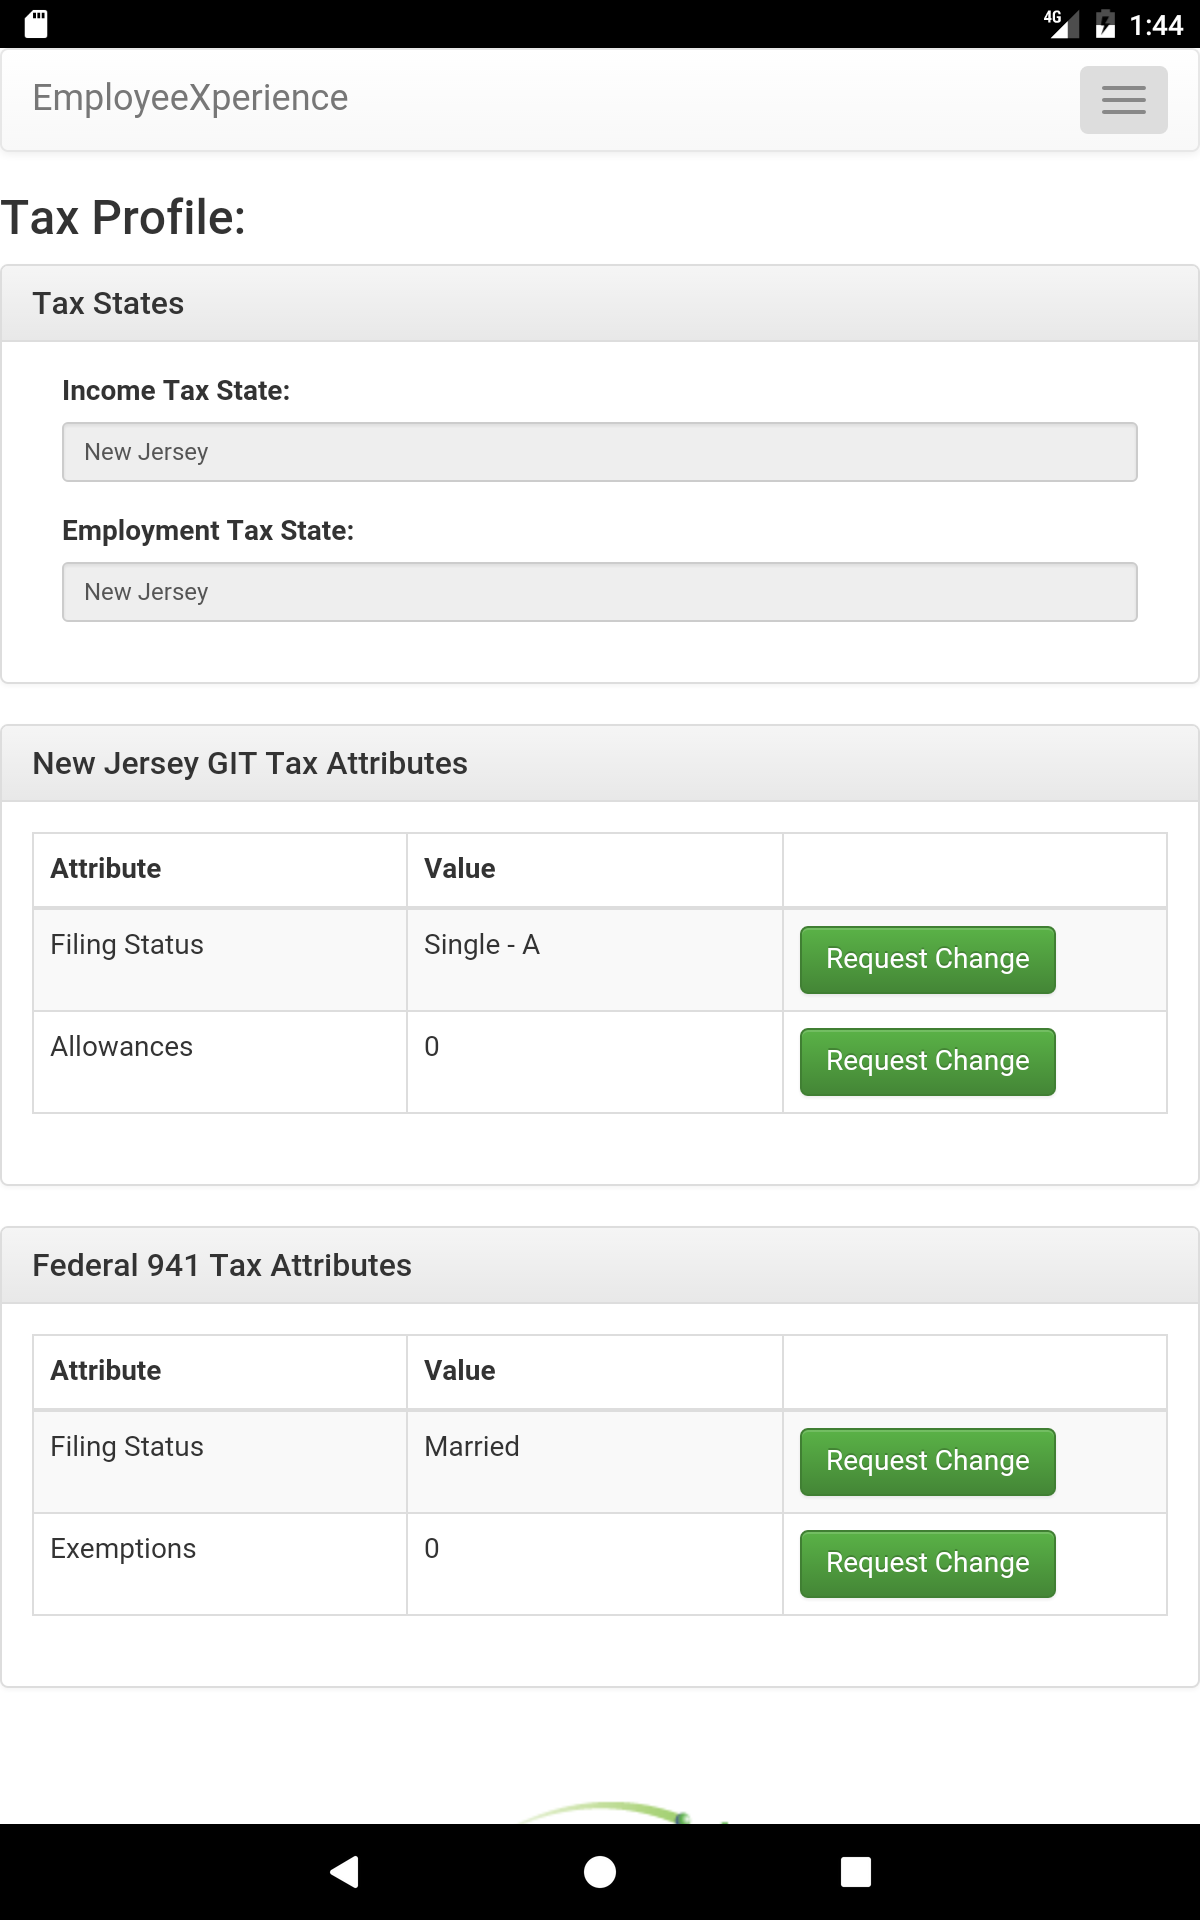Request change for Federal Exemptions
The width and height of the screenshot is (1200, 1920).
click(928, 1564)
